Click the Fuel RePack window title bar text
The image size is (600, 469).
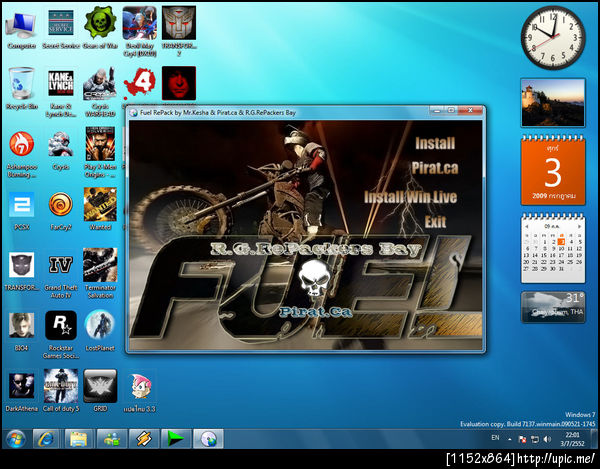click(x=218, y=112)
